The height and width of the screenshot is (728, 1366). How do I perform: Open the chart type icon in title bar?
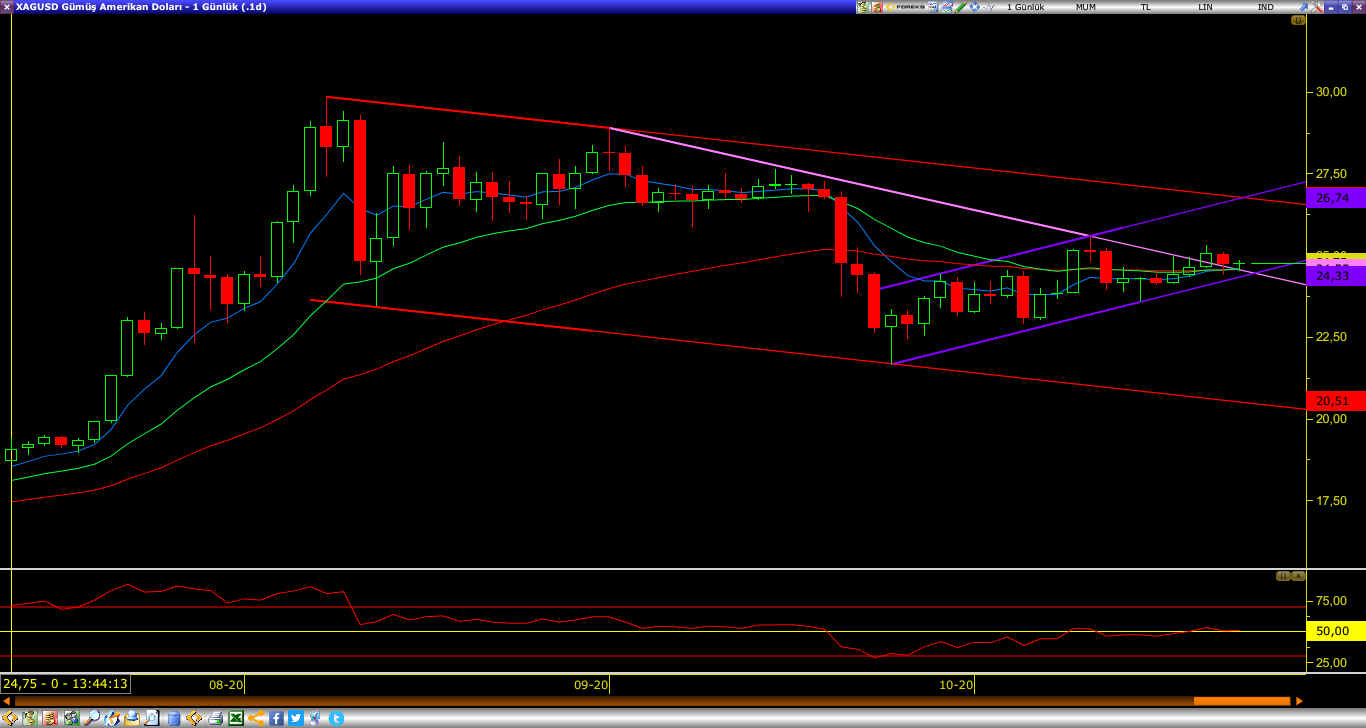click(947, 7)
